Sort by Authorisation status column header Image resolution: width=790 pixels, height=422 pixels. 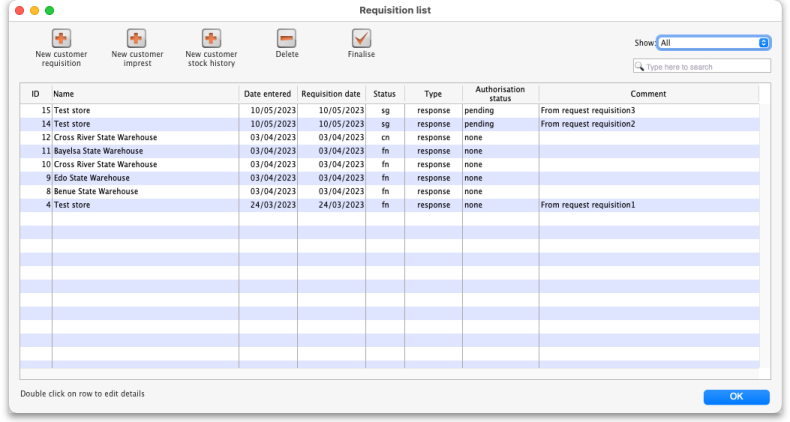pyautogui.click(x=500, y=94)
